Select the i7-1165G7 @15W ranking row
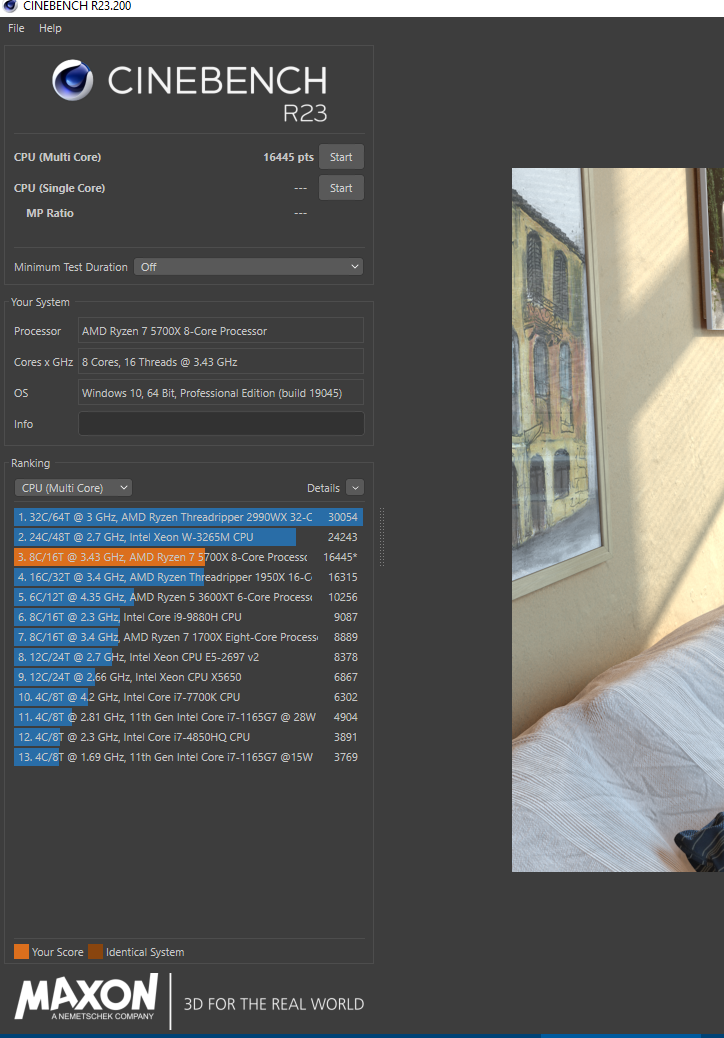The height and width of the screenshot is (1038, 724). (188, 757)
